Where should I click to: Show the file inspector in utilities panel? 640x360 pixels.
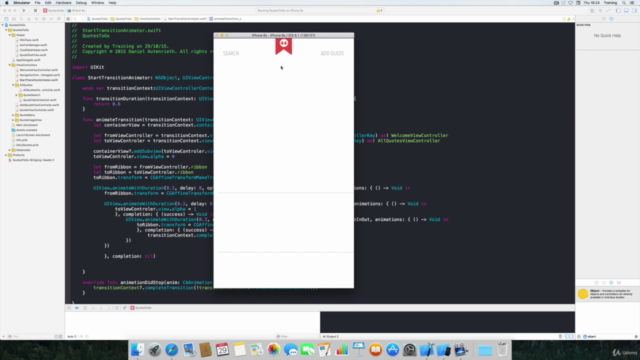[604, 19]
